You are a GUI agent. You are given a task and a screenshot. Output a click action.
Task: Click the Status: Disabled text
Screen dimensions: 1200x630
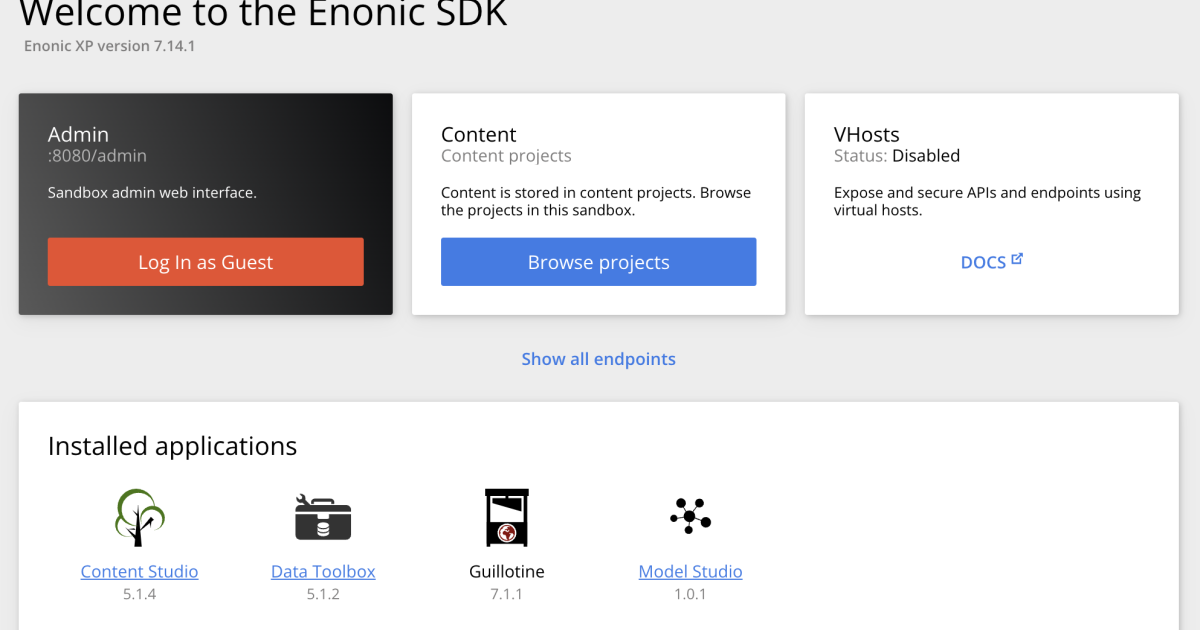(x=897, y=155)
